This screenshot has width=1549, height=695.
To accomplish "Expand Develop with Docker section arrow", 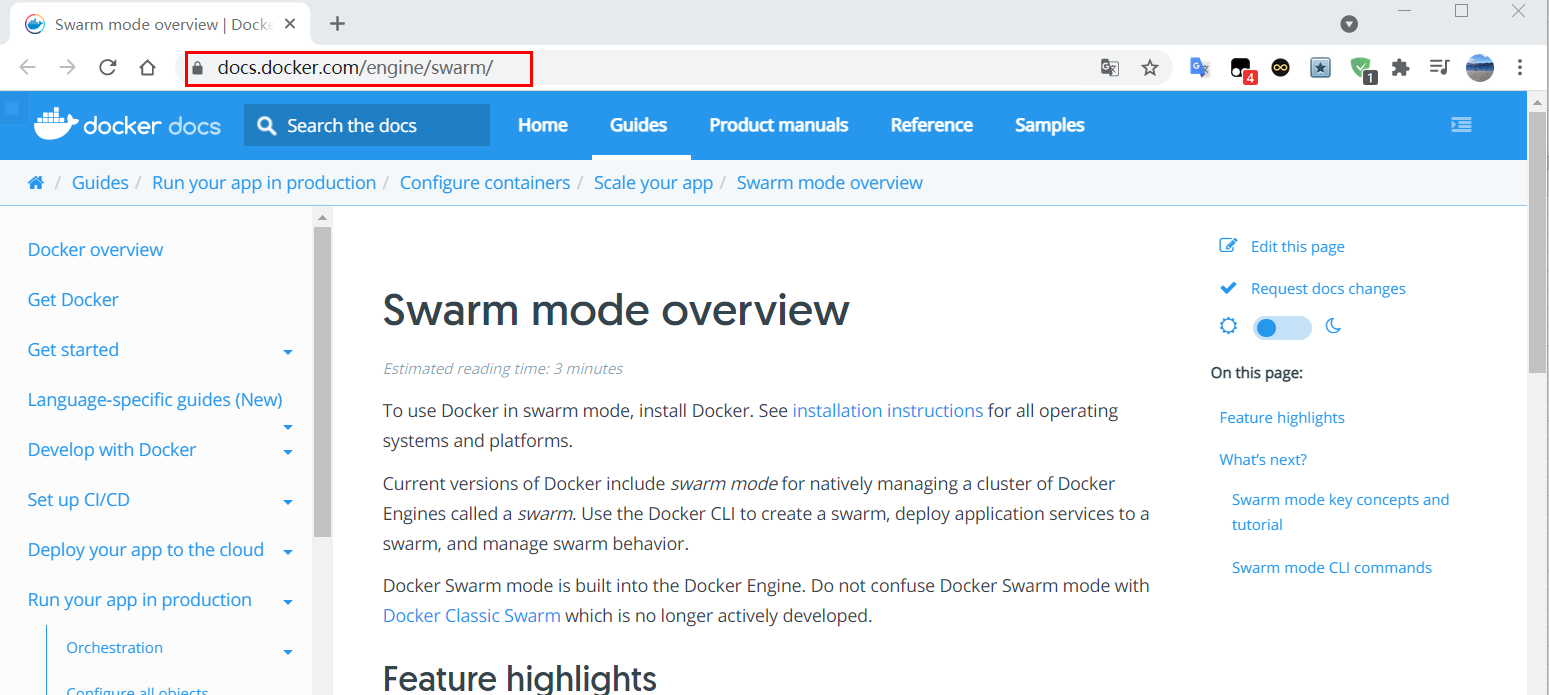I will pos(288,452).
